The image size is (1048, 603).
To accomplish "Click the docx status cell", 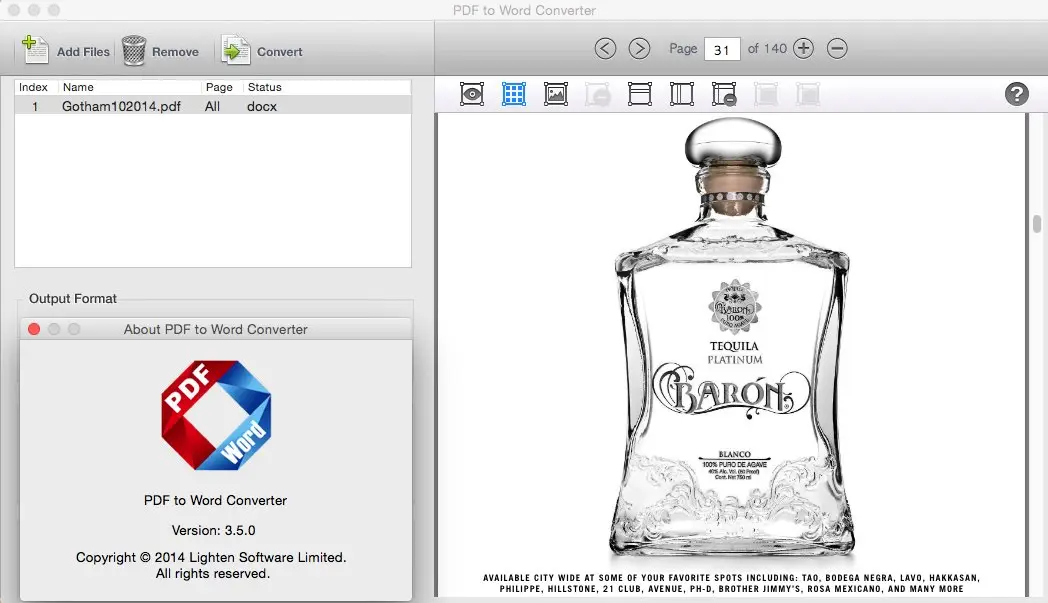I will click(x=262, y=106).
